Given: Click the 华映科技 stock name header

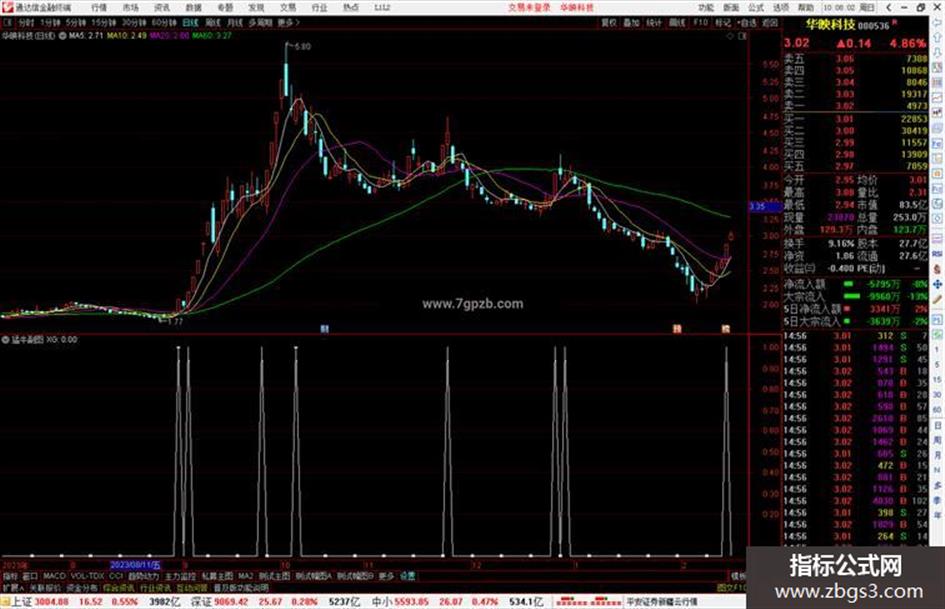Looking at the screenshot, I should point(830,25).
